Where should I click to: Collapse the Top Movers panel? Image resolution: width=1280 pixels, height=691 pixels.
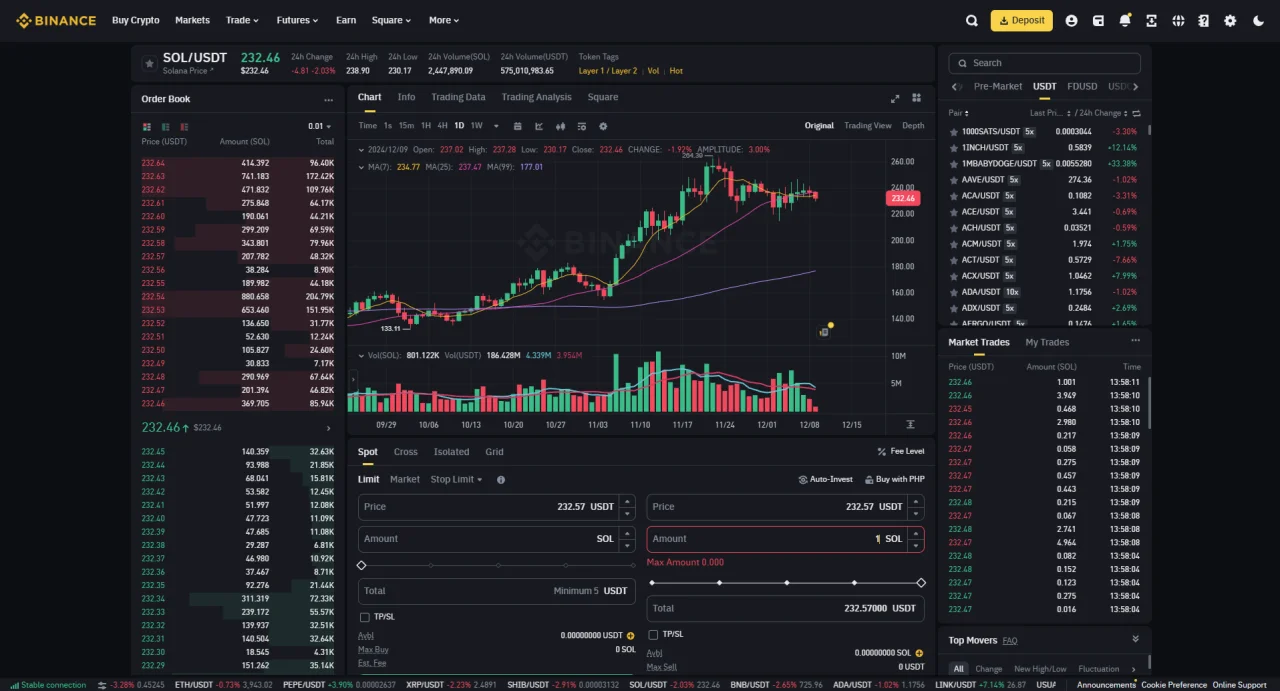pyautogui.click(x=1135, y=639)
